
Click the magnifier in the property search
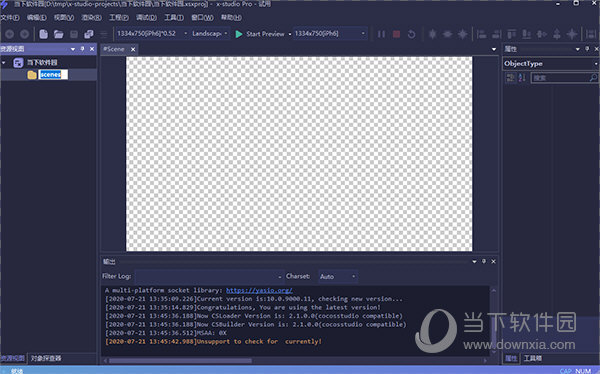pos(593,78)
